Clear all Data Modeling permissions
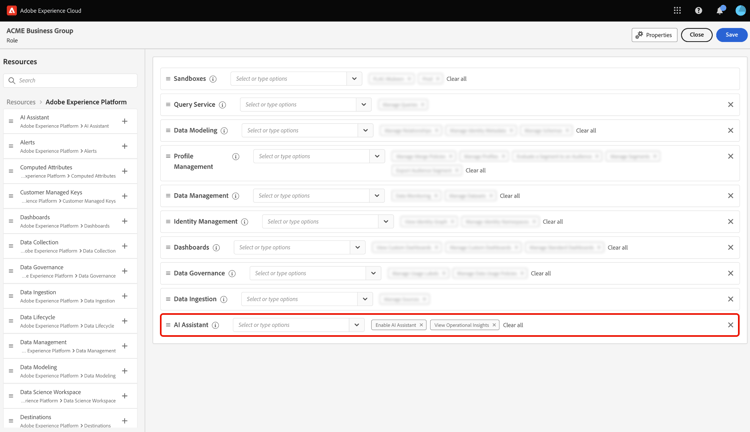750x432 pixels. (x=586, y=131)
